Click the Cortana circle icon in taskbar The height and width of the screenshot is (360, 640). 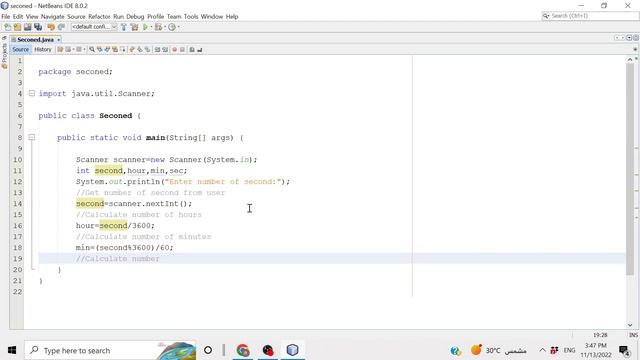coord(208,350)
